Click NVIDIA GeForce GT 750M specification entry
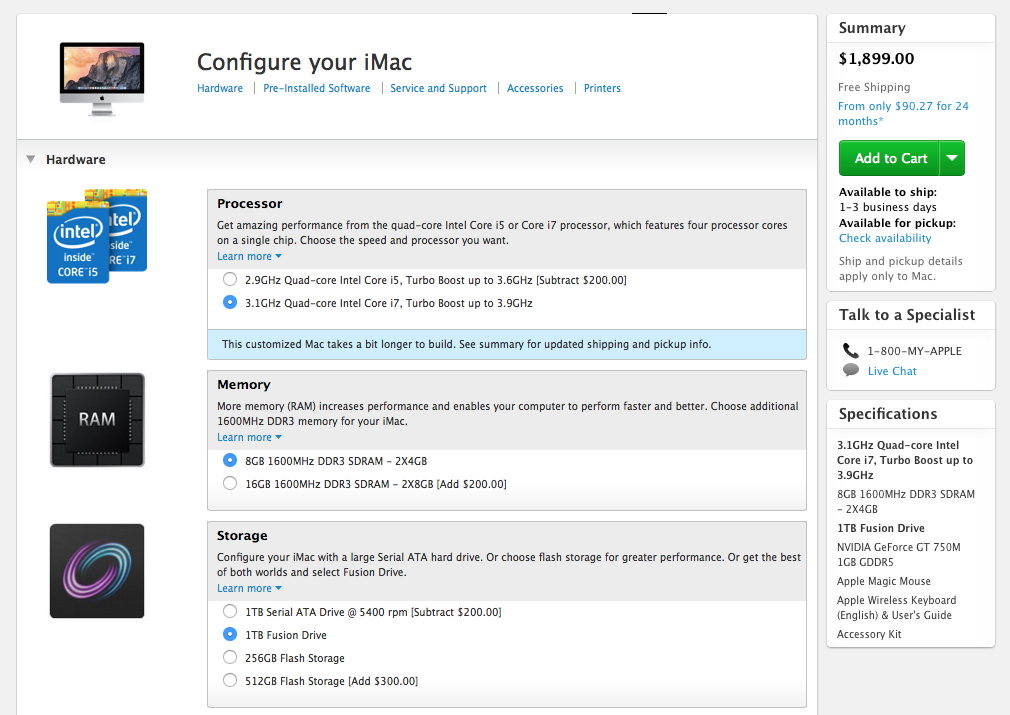The height and width of the screenshot is (715, 1010). 899,555
